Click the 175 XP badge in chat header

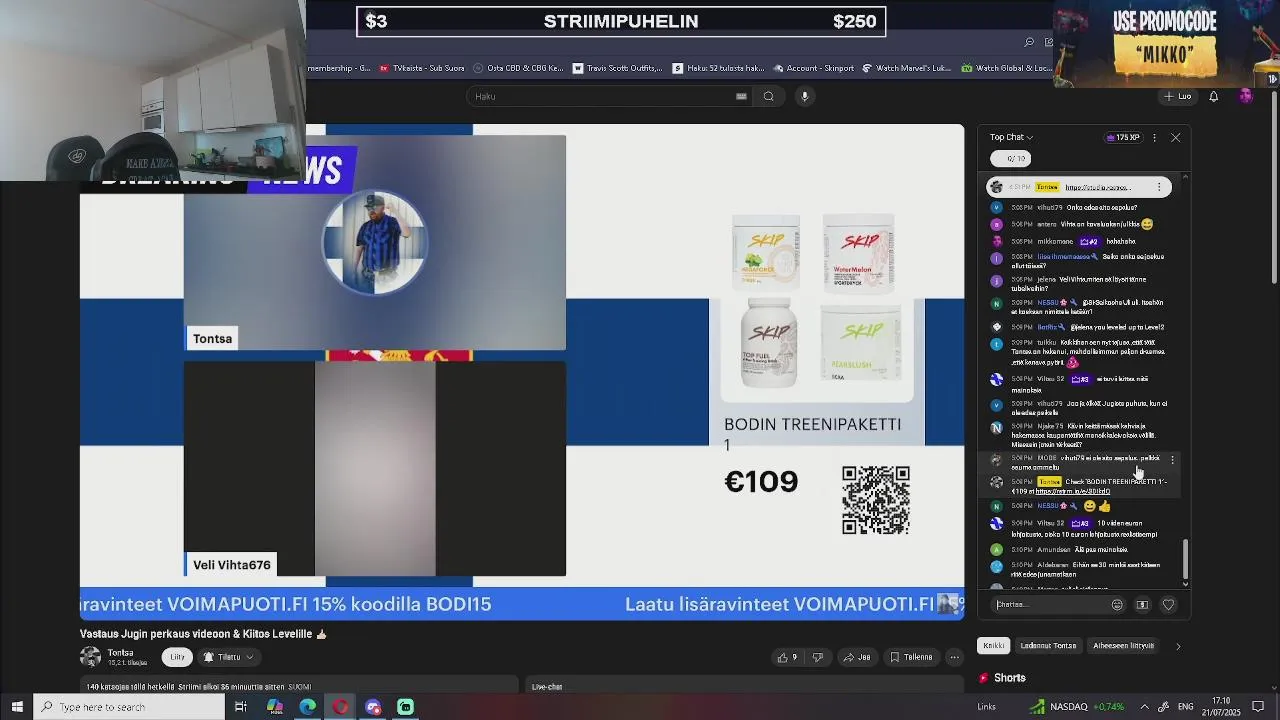(x=1122, y=138)
